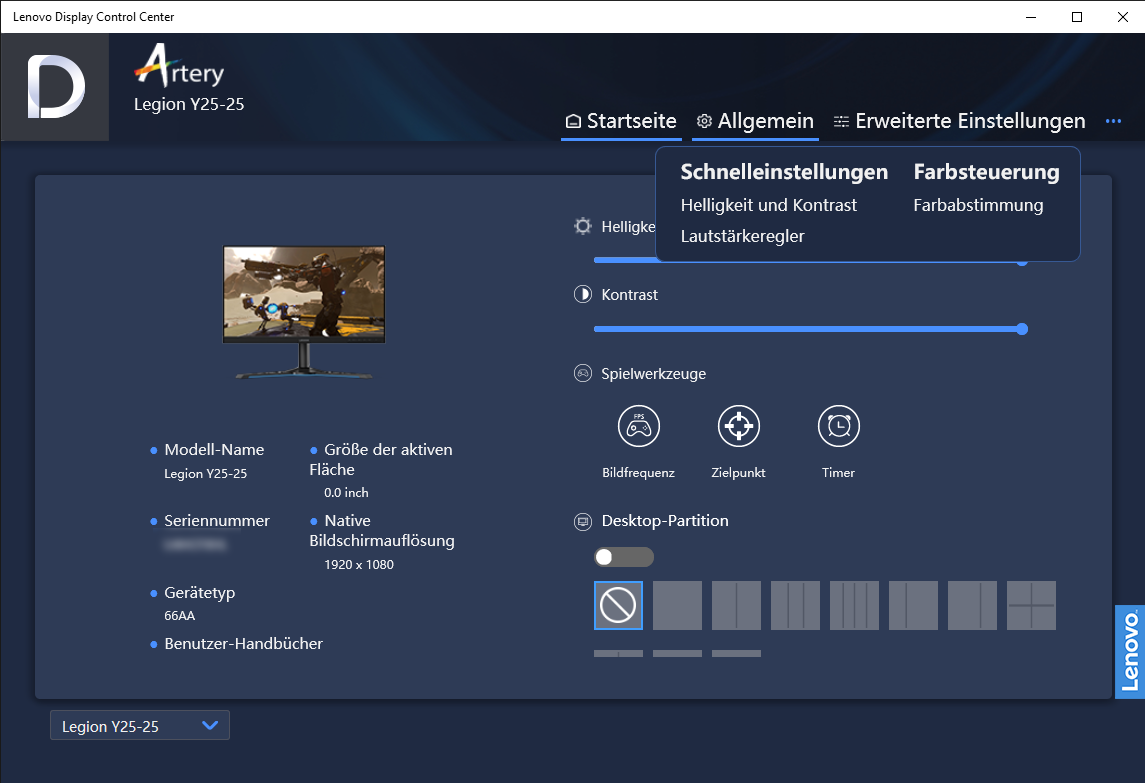Toggle the Desktop-Partition switch
1145x783 pixels.
(x=624, y=557)
